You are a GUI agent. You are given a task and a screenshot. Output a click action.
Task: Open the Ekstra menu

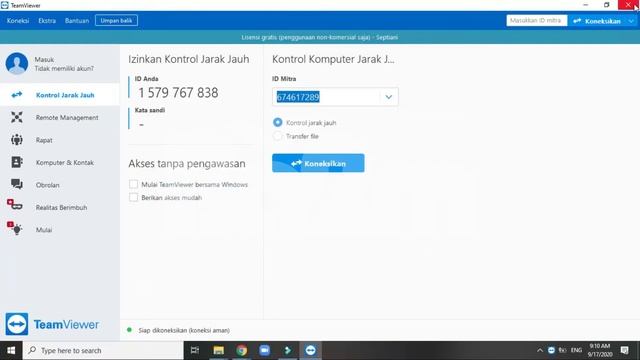click(47, 20)
